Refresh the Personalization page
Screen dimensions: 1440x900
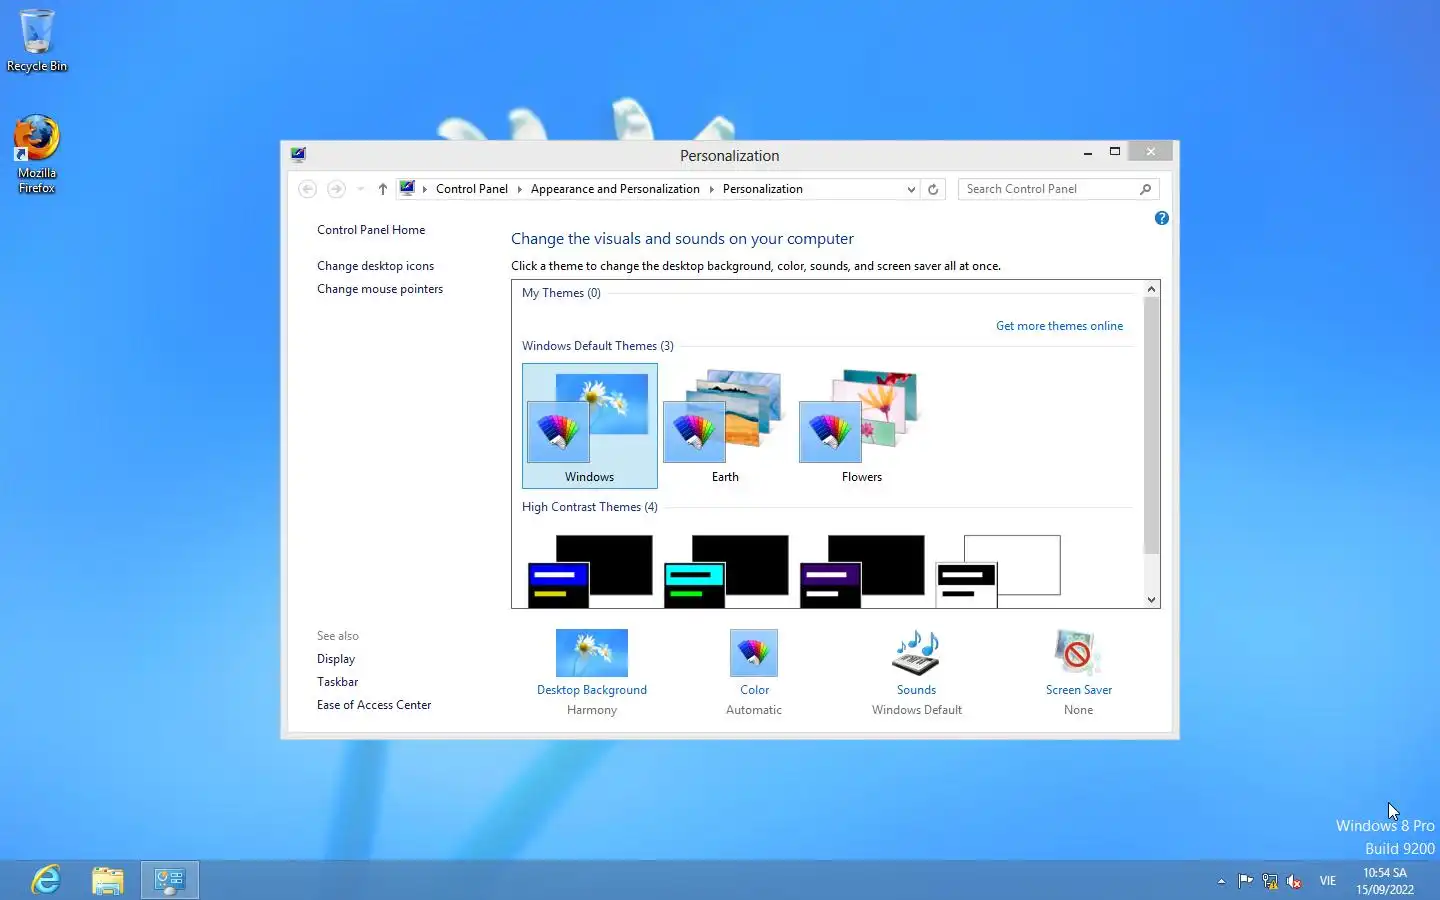click(933, 189)
